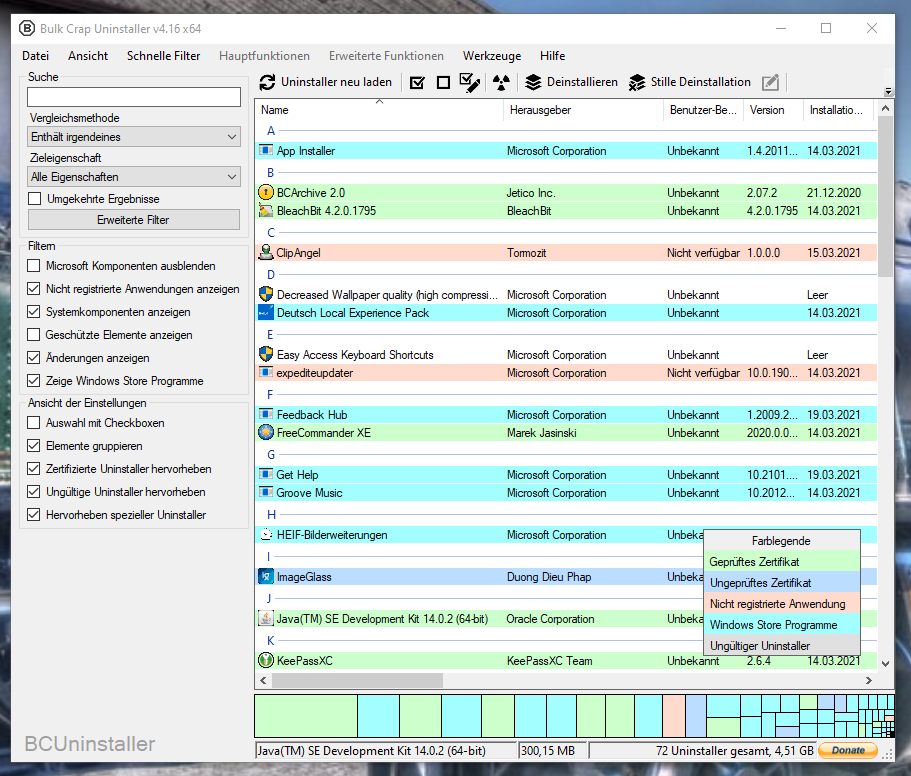The width and height of the screenshot is (911, 776).
Task: Click the ClipAngel app icon
Action: pyautogui.click(x=266, y=253)
